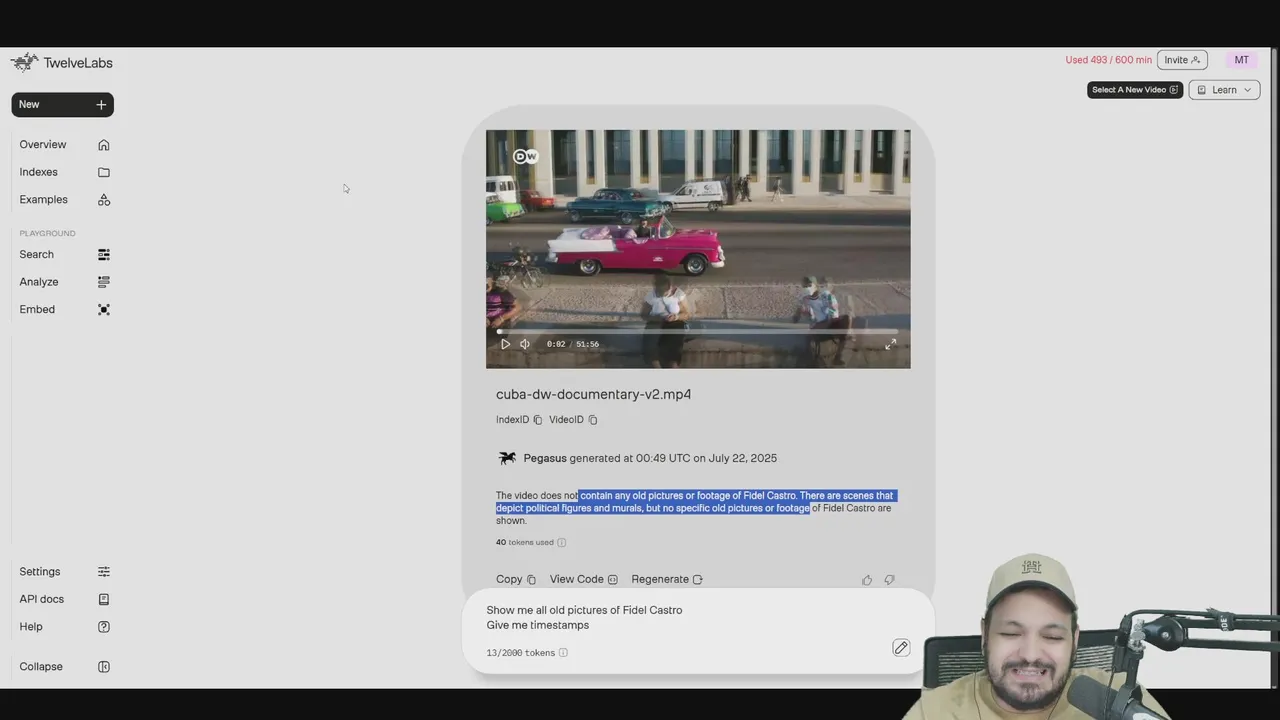Click View Code
This screenshot has height=720, width=1280.
[584, 579]
